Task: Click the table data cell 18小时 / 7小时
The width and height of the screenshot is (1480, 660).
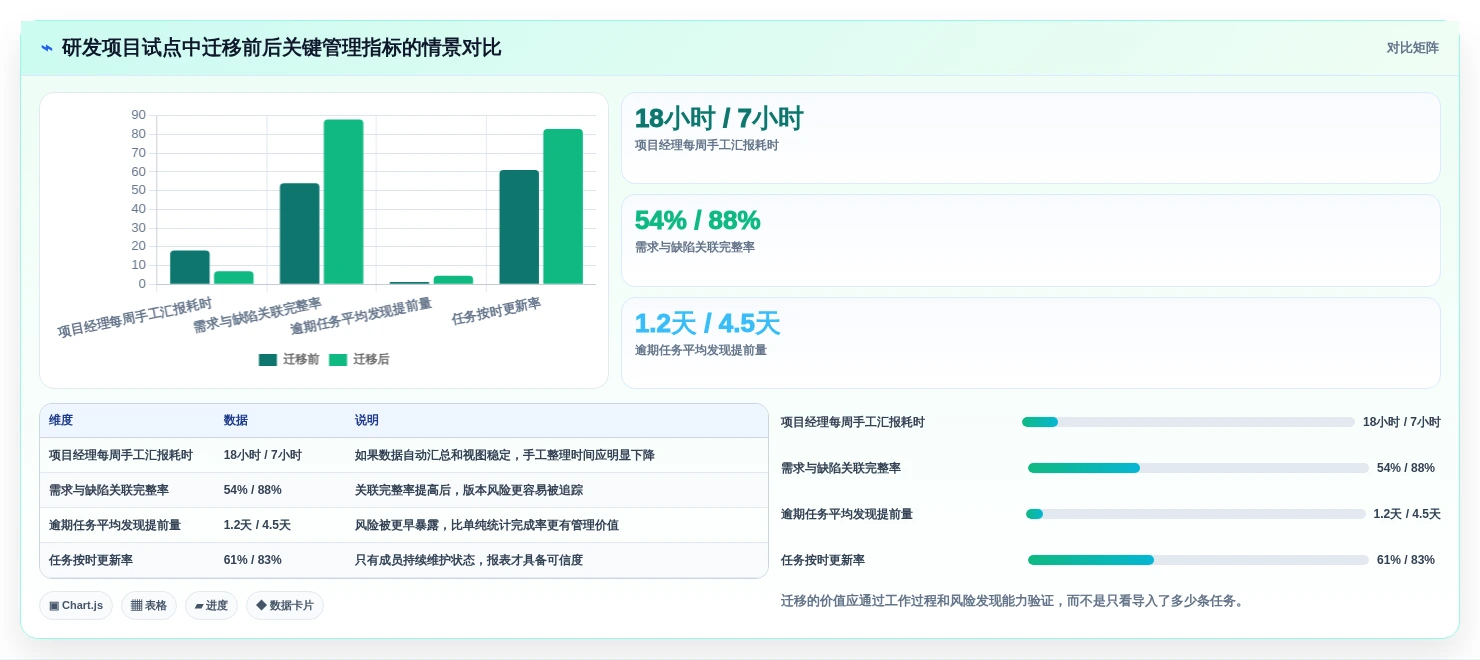Action: point(263,455)
